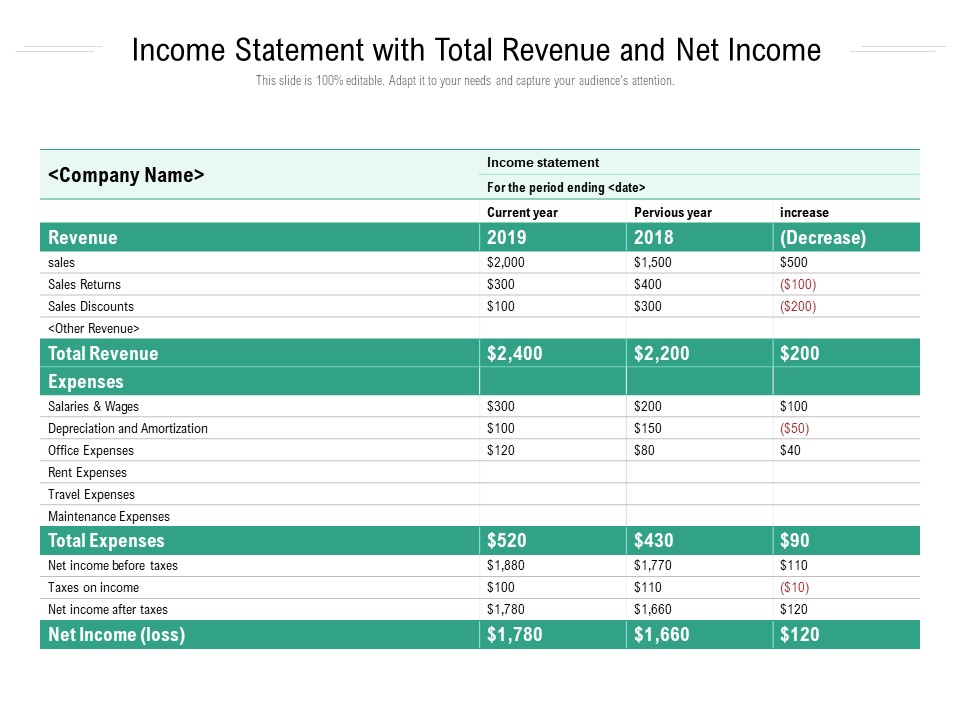The width and height of the screenshot is (960, 720).
Task: Select the 'Income statement' header label
Action: 542,162
